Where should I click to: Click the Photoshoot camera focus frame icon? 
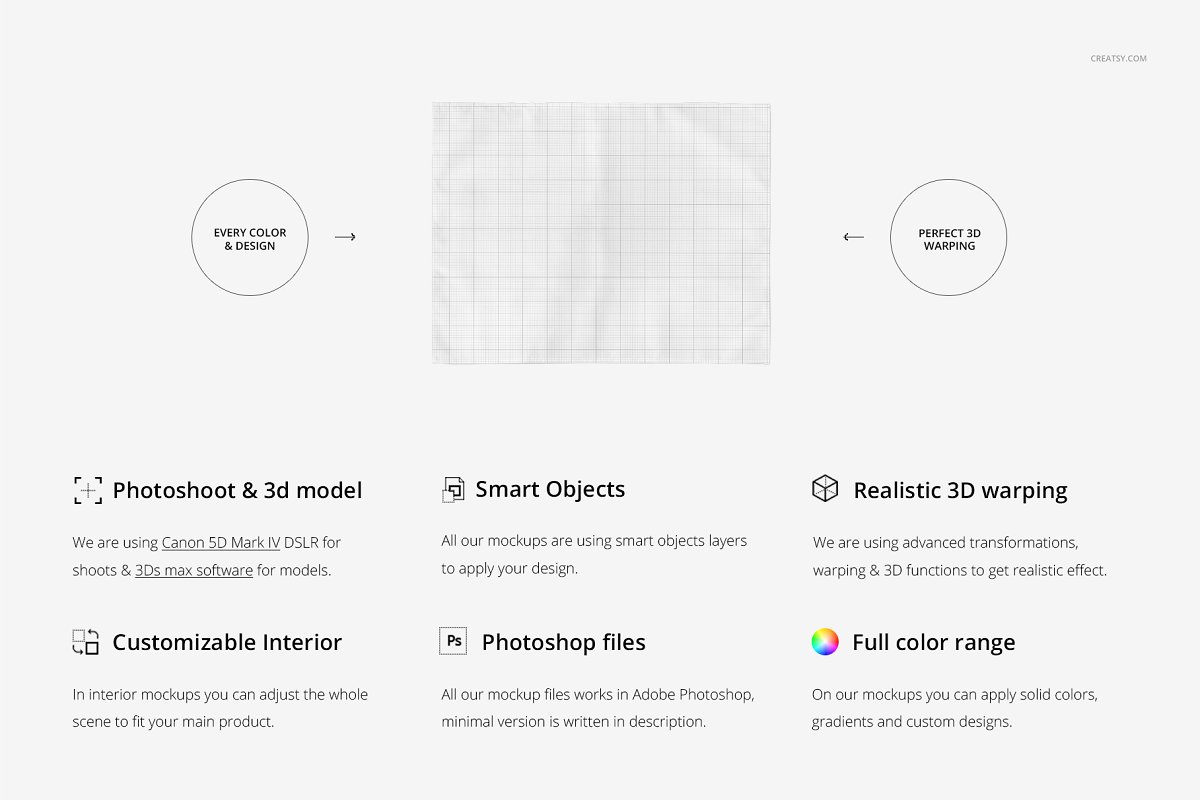(x=88, y=490)
